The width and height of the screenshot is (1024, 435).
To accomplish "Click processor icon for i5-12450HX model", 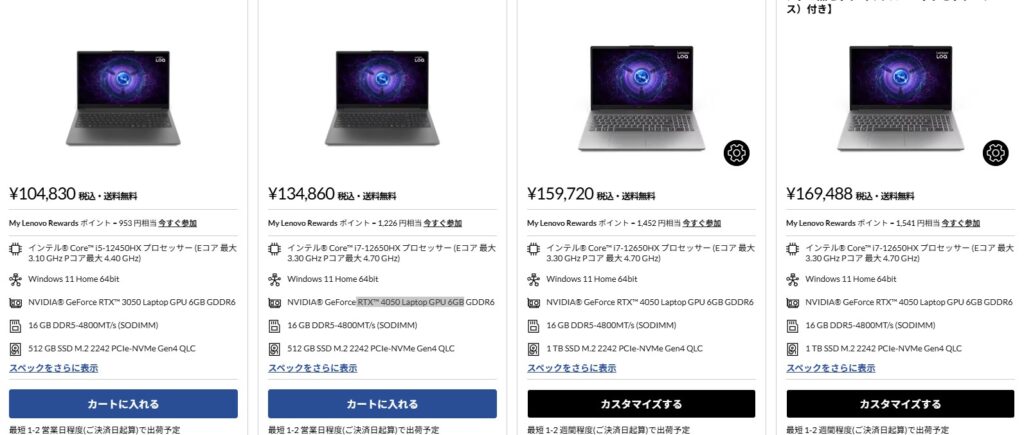I will (16, 248).
